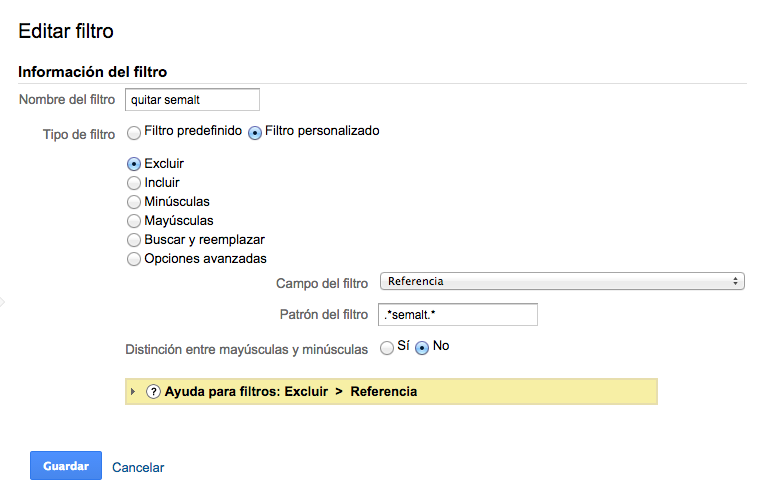This screenshot has height=498, width=759.
Task: Choose the Incluir filter type
Action: click(134, 183)
